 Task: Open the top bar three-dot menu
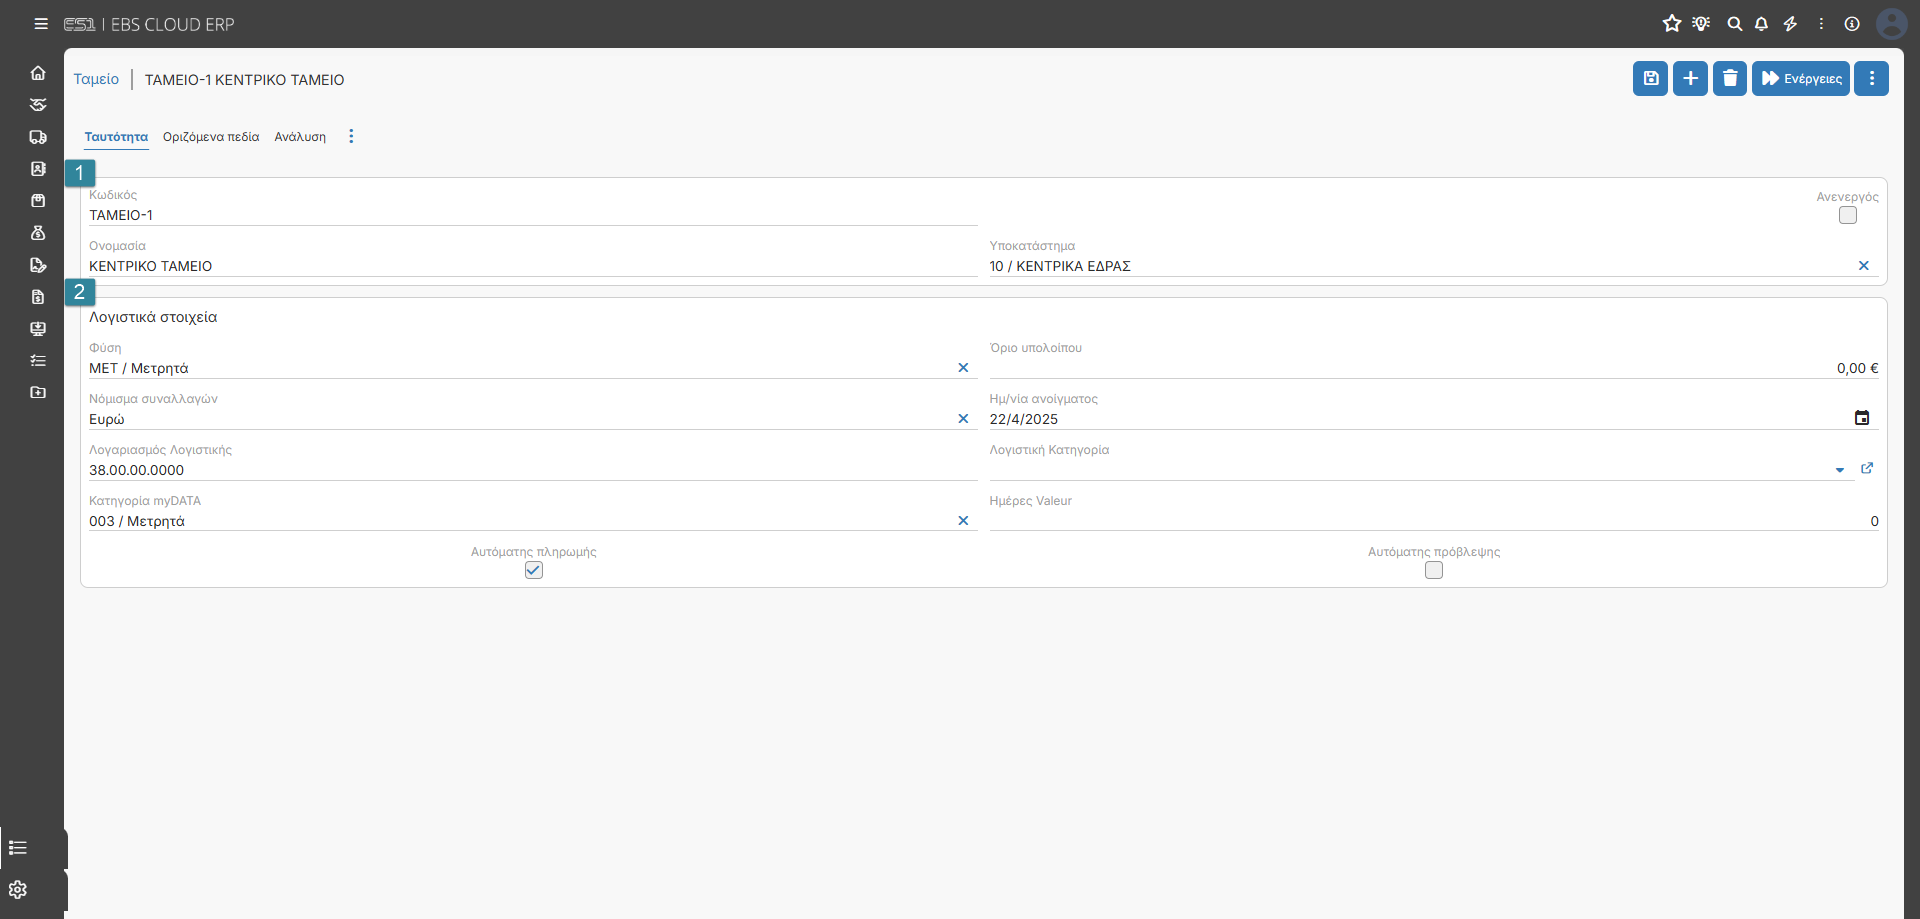point(1821,24)
